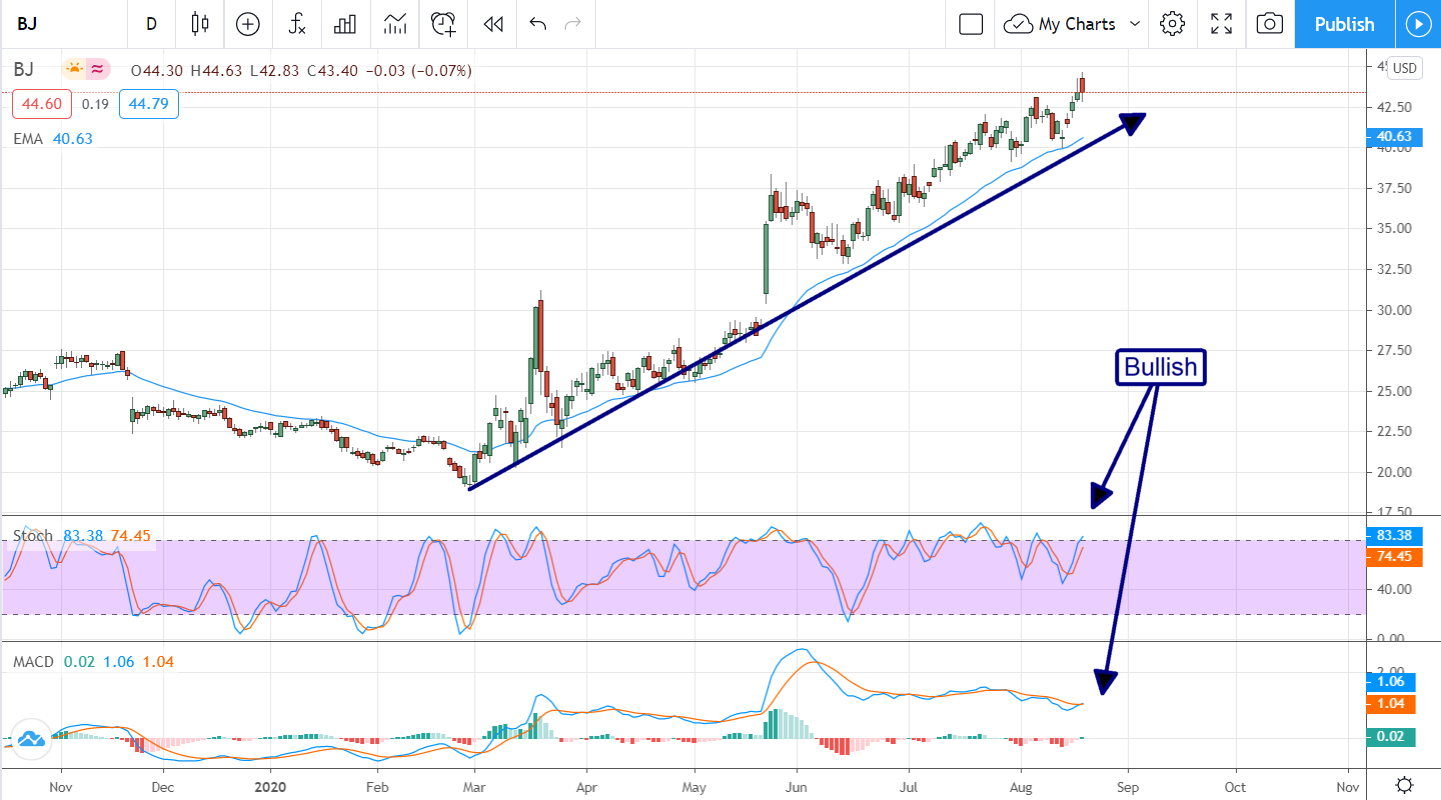Click the blue Publish button
Screen dimensions: 1441x800
coord(1344,24)
